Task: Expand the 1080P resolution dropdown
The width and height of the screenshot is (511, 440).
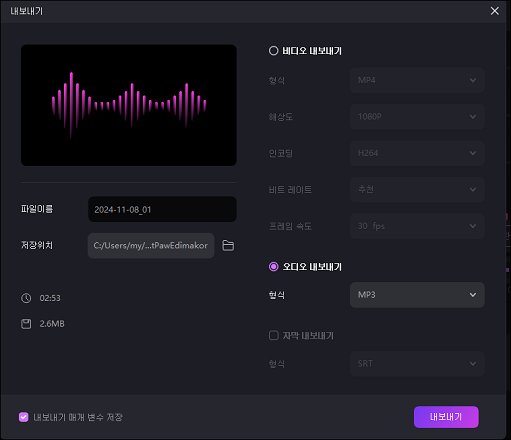Action: [x=417, y=117]
